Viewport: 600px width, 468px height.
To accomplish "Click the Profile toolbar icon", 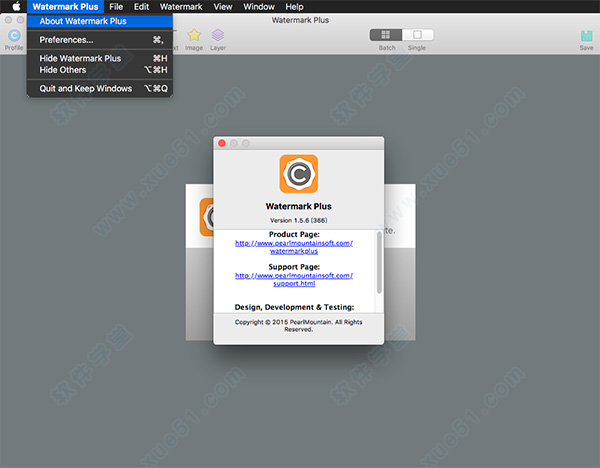I will pyautogui.click(x=14, y=36).
